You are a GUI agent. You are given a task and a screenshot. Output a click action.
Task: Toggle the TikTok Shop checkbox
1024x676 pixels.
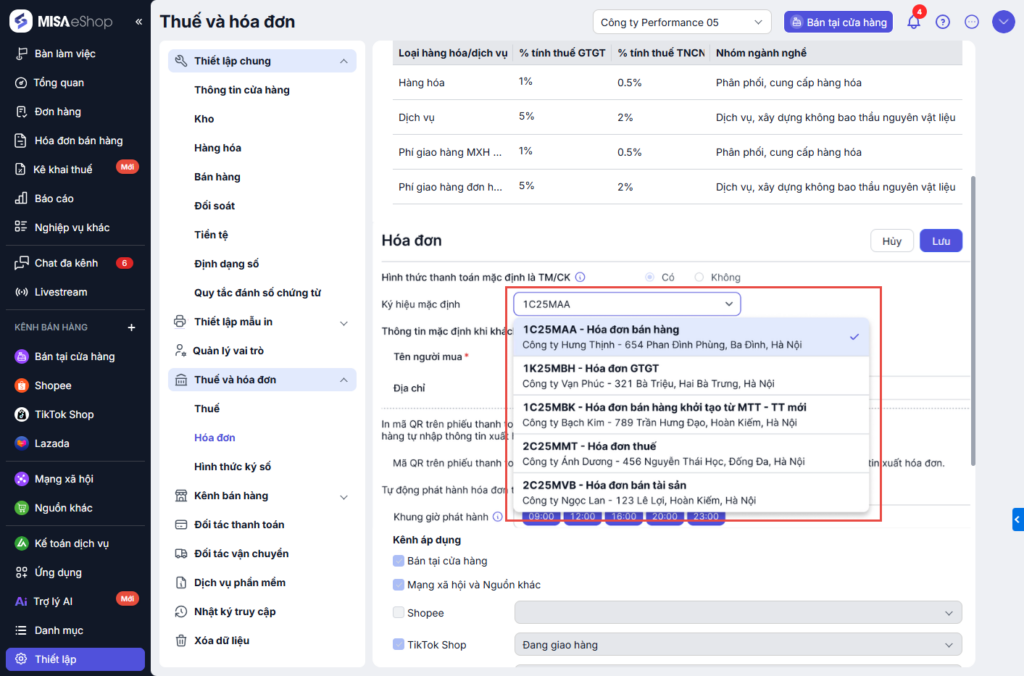point(398,645)
